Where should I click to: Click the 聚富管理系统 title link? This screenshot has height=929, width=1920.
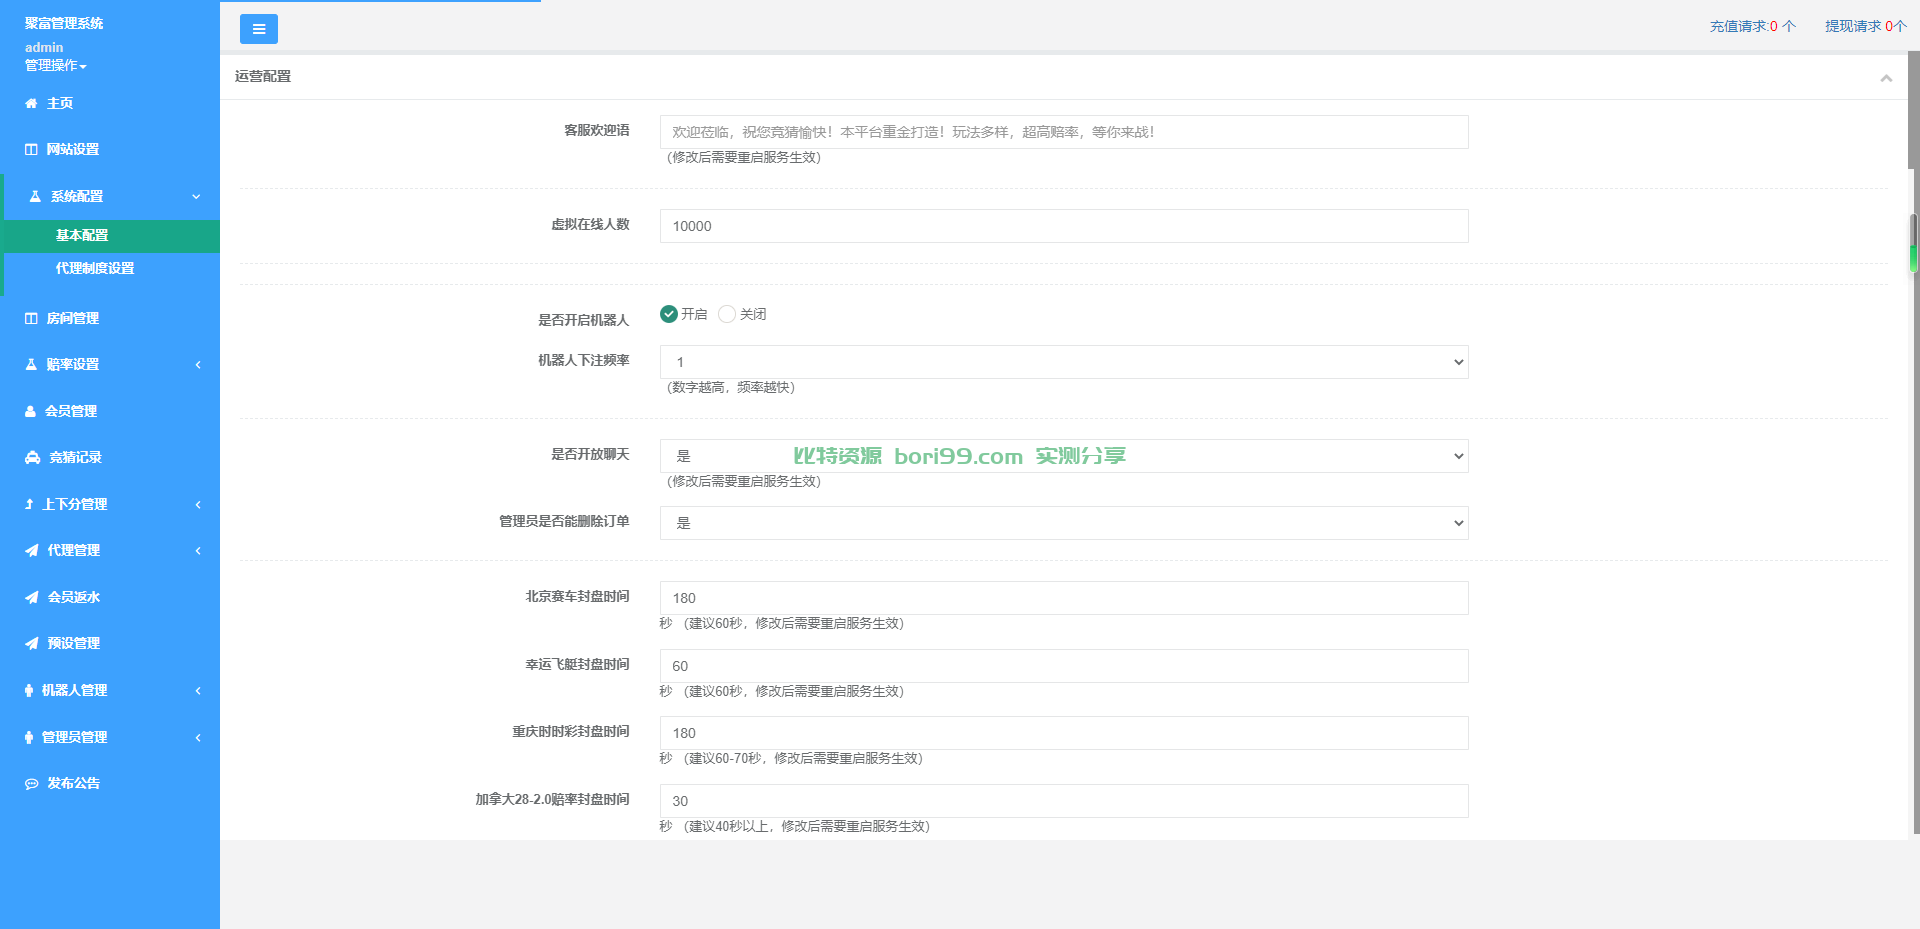point(64,23)
